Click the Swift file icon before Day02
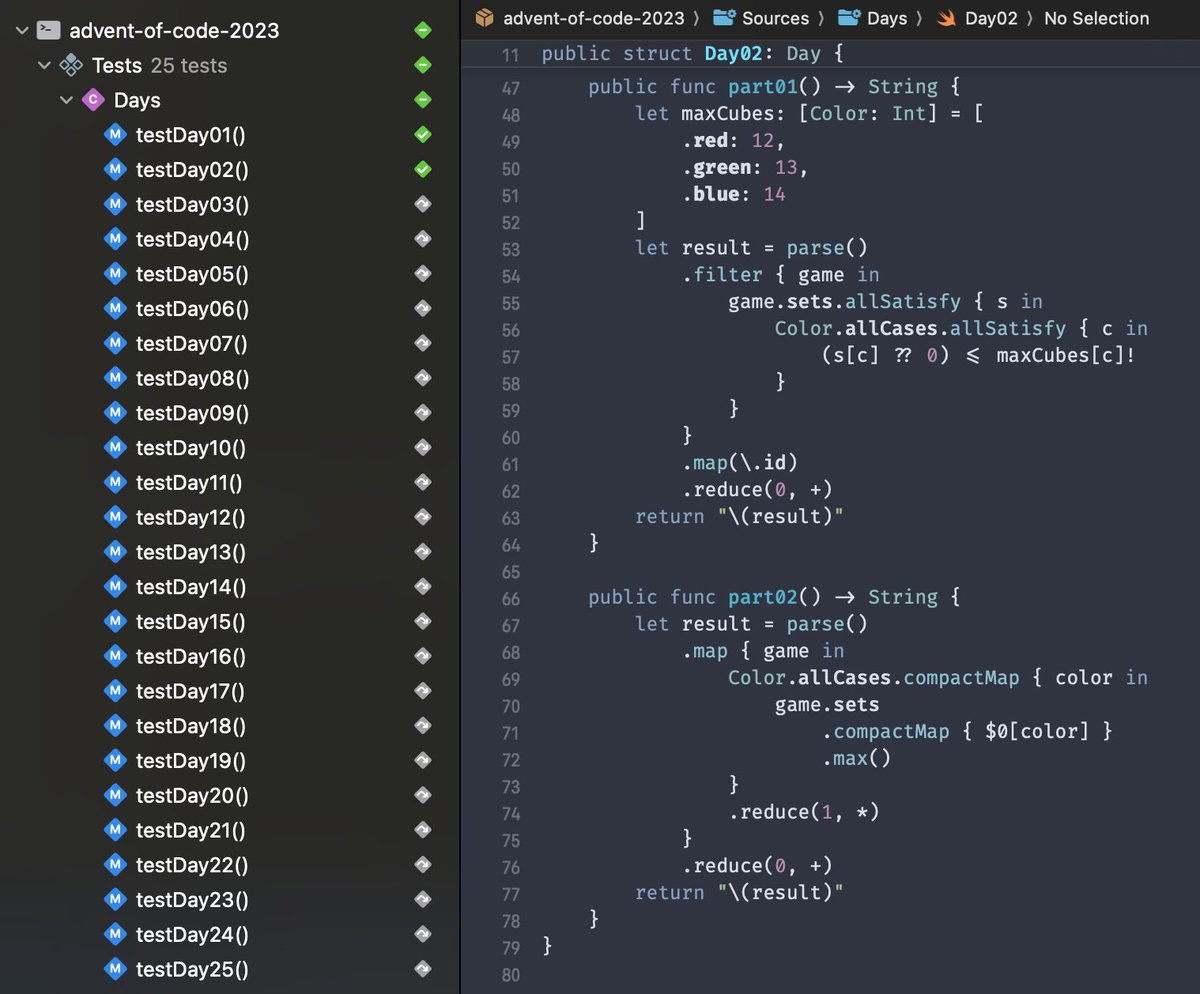This screenshot has height=994, width=1200. click(x=946, y=18)
